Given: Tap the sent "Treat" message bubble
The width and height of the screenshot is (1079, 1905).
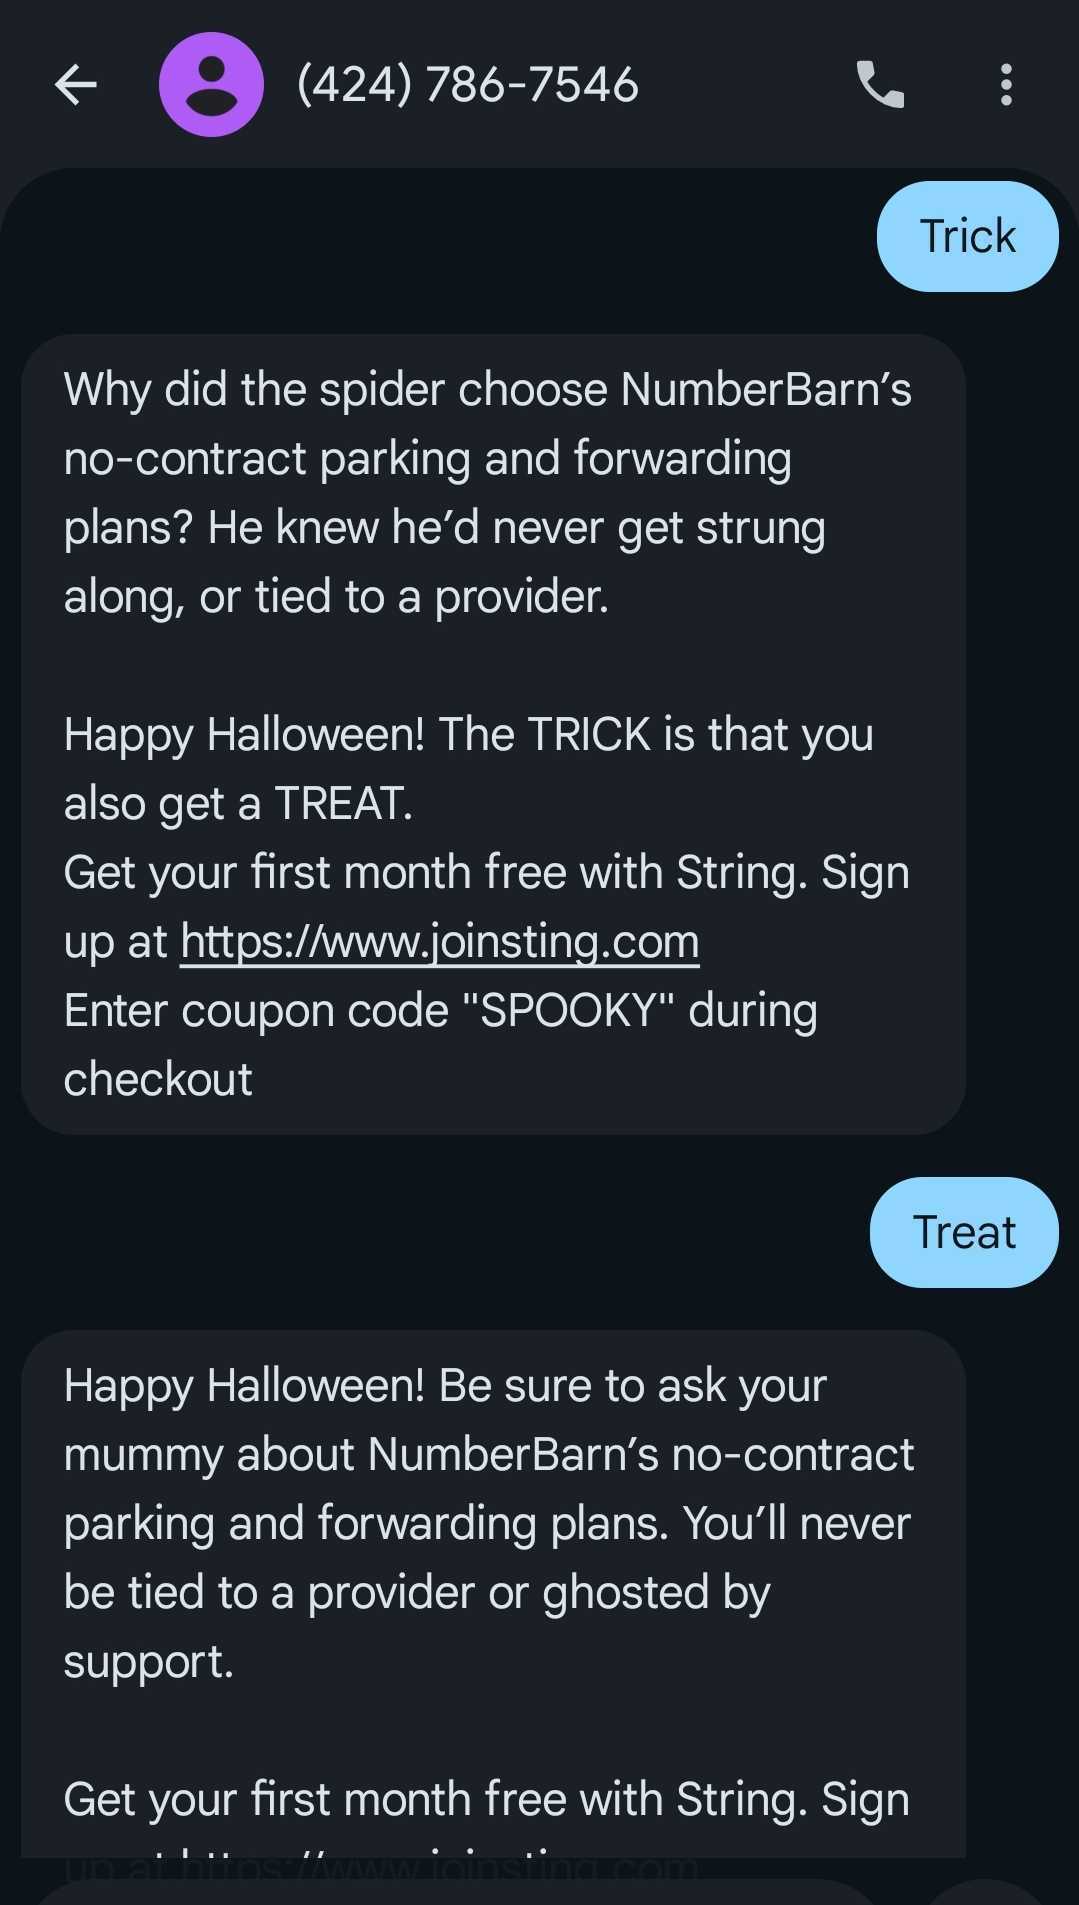Looking at the screenshot, I should (964, 1232).
